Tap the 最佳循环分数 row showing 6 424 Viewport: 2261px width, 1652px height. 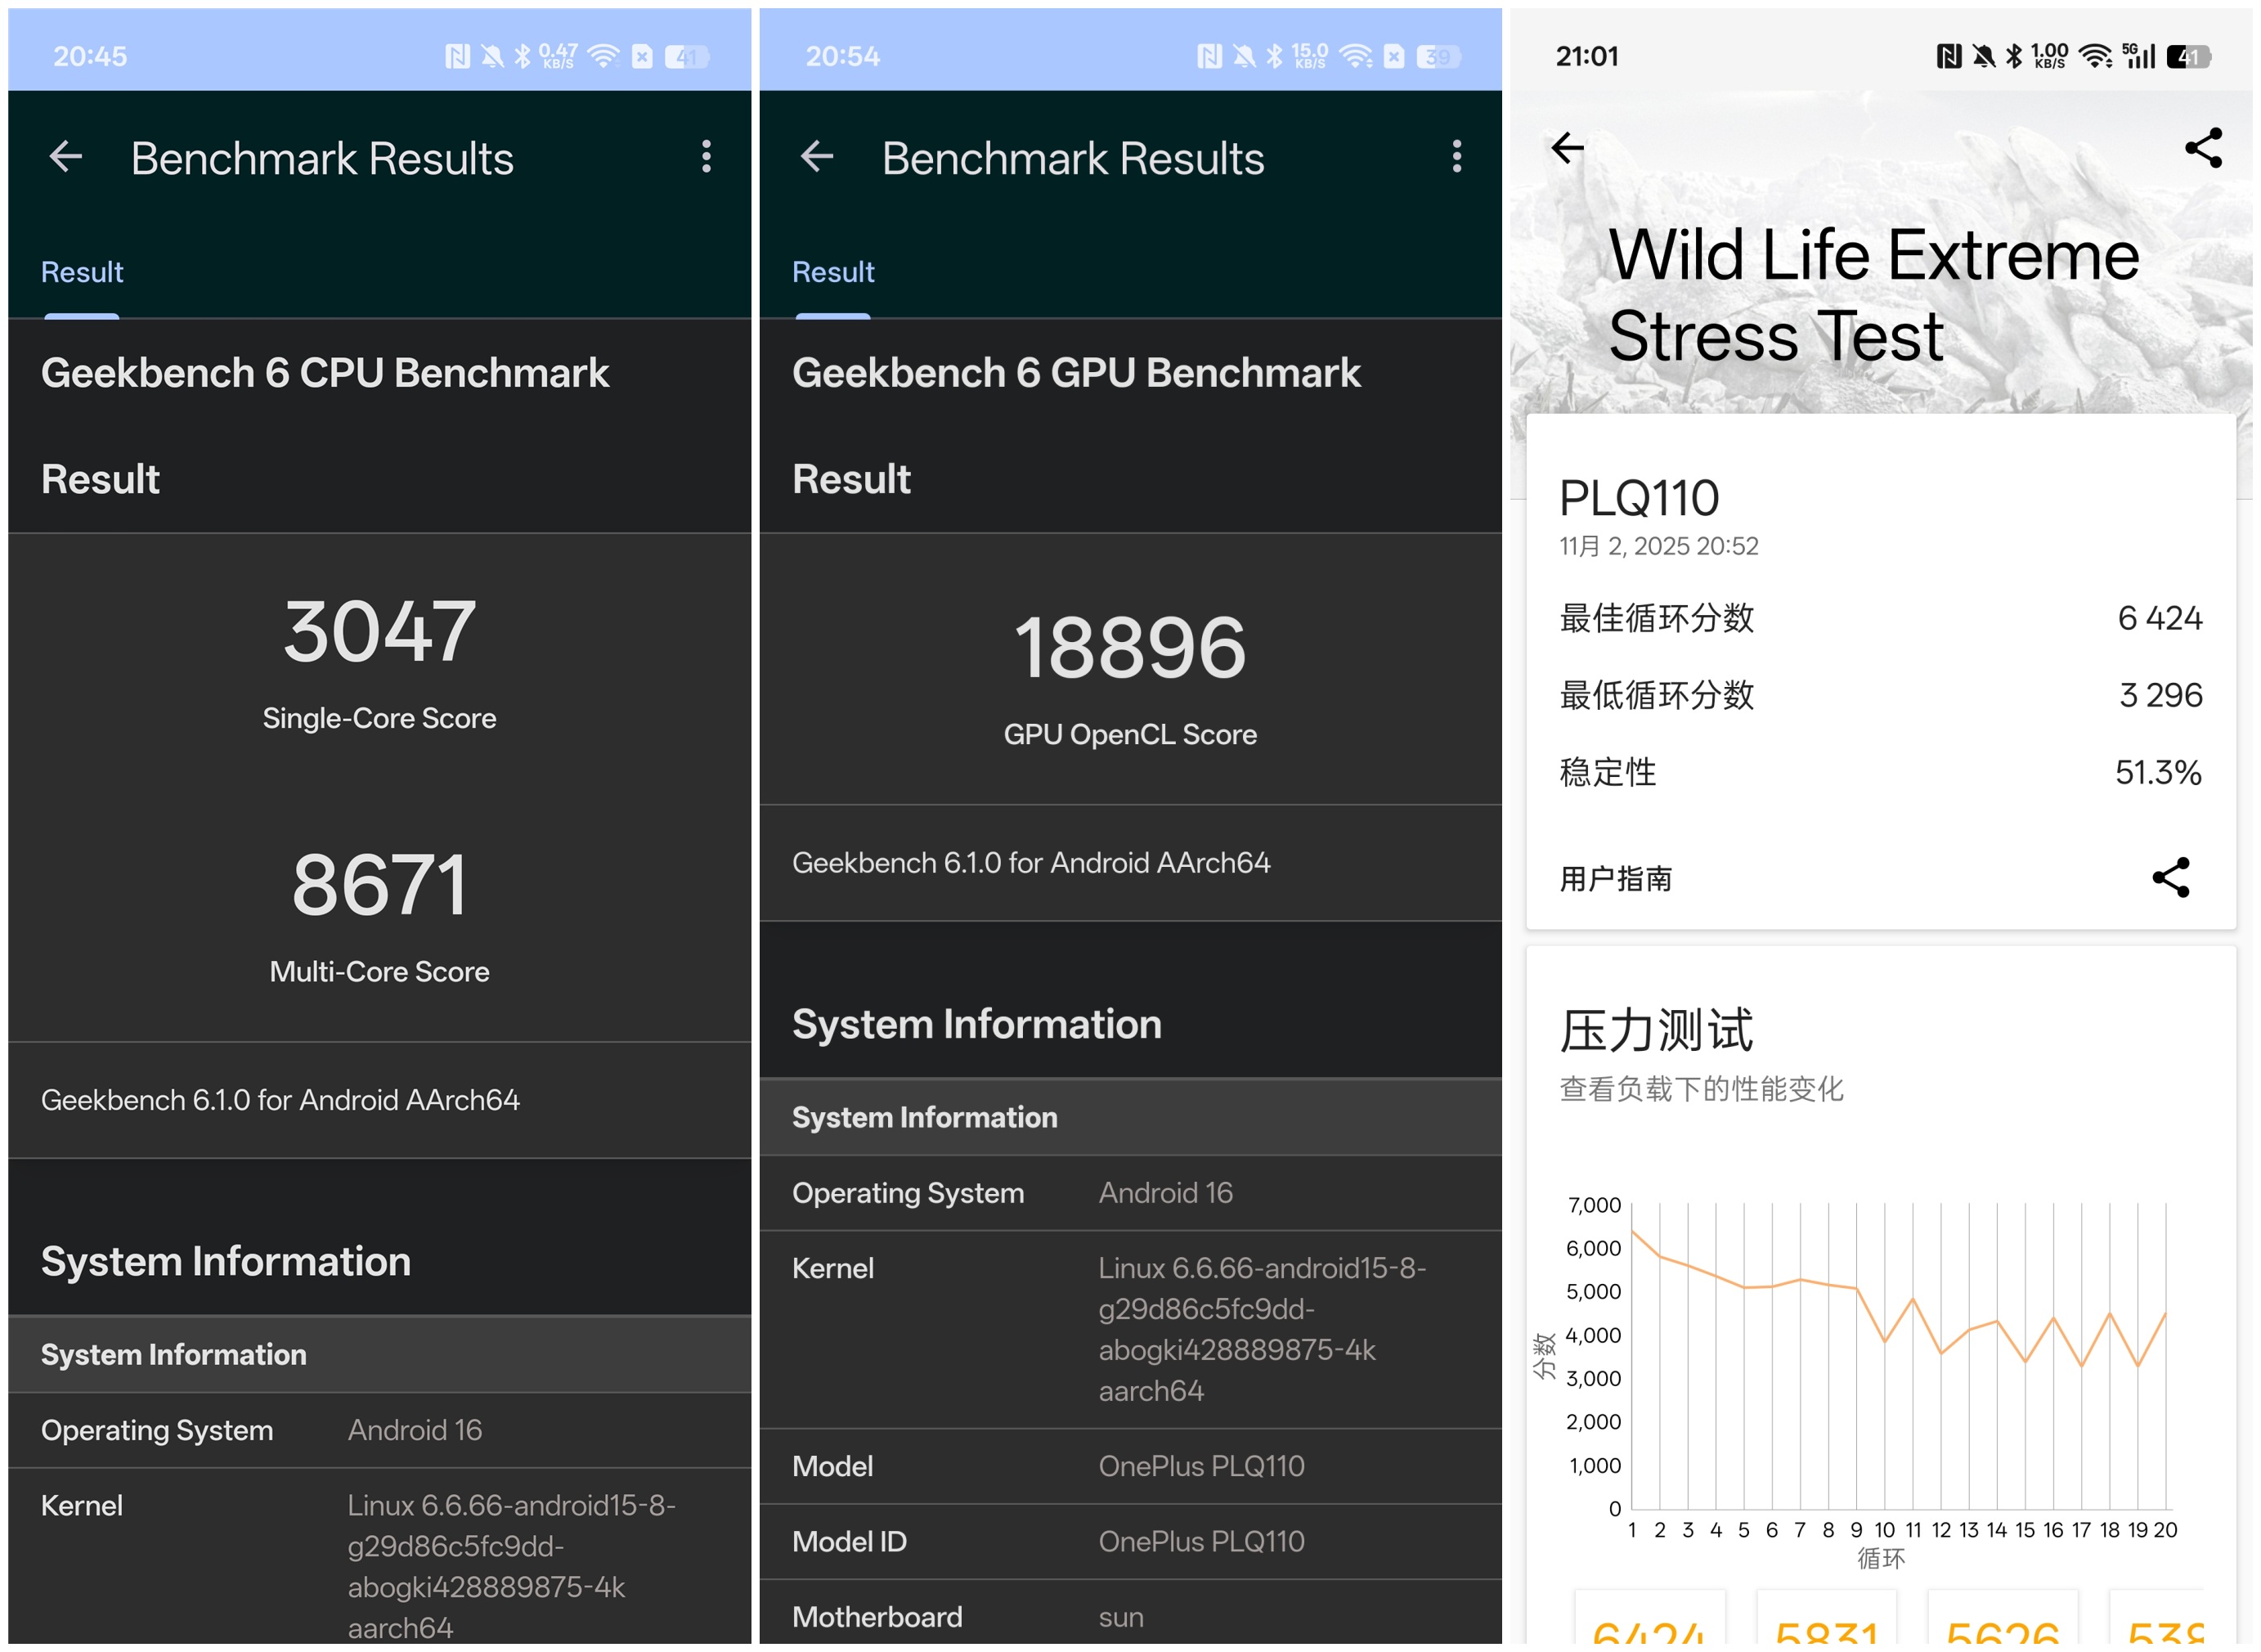pos(1880,618)
